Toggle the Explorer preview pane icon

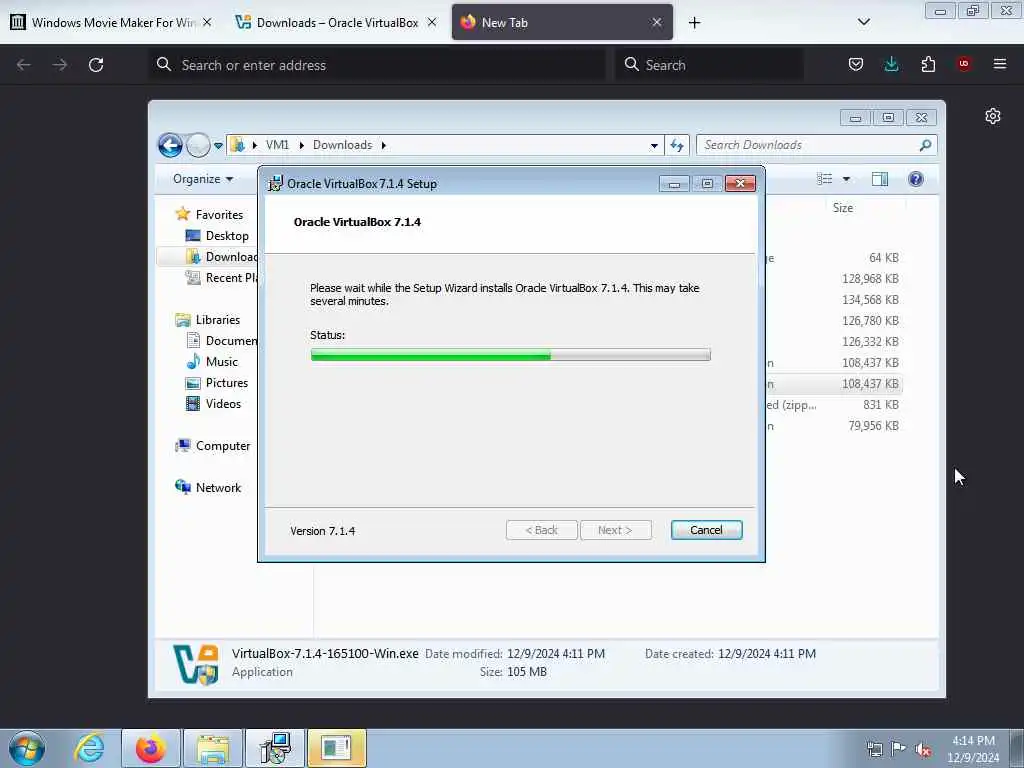pos(880,179)
